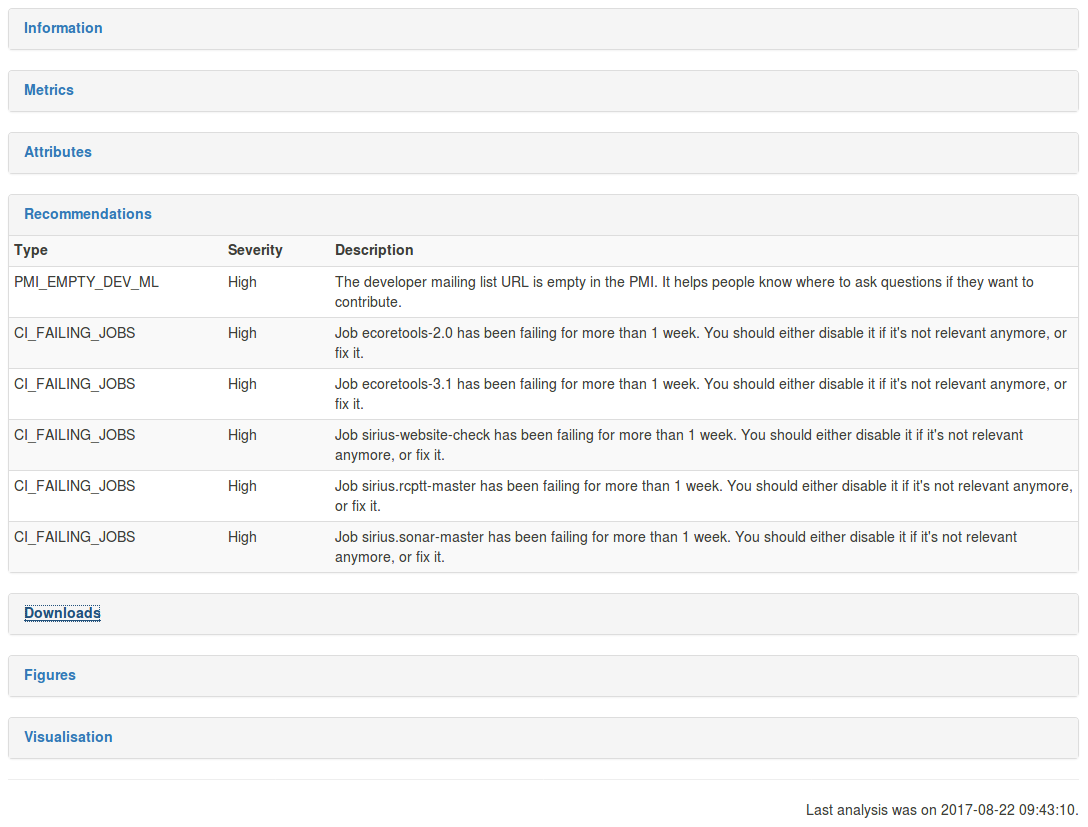Select the PMI_EMPTY_DEV_ML recommendation row
1088x827 pixels.
(86, 282)
